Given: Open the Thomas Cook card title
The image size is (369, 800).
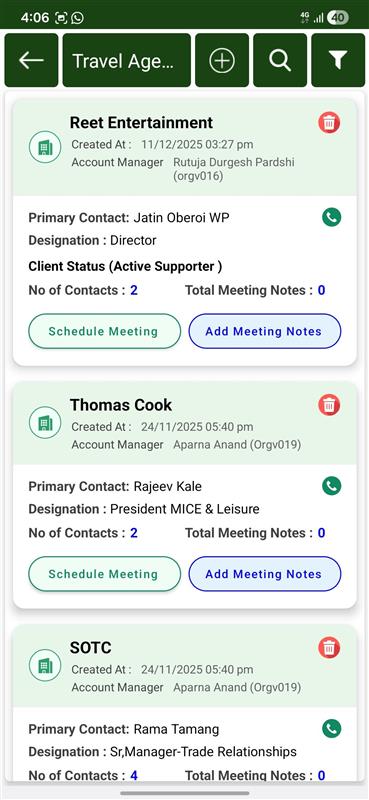Looking at the screenshot, I should (121, 405).
